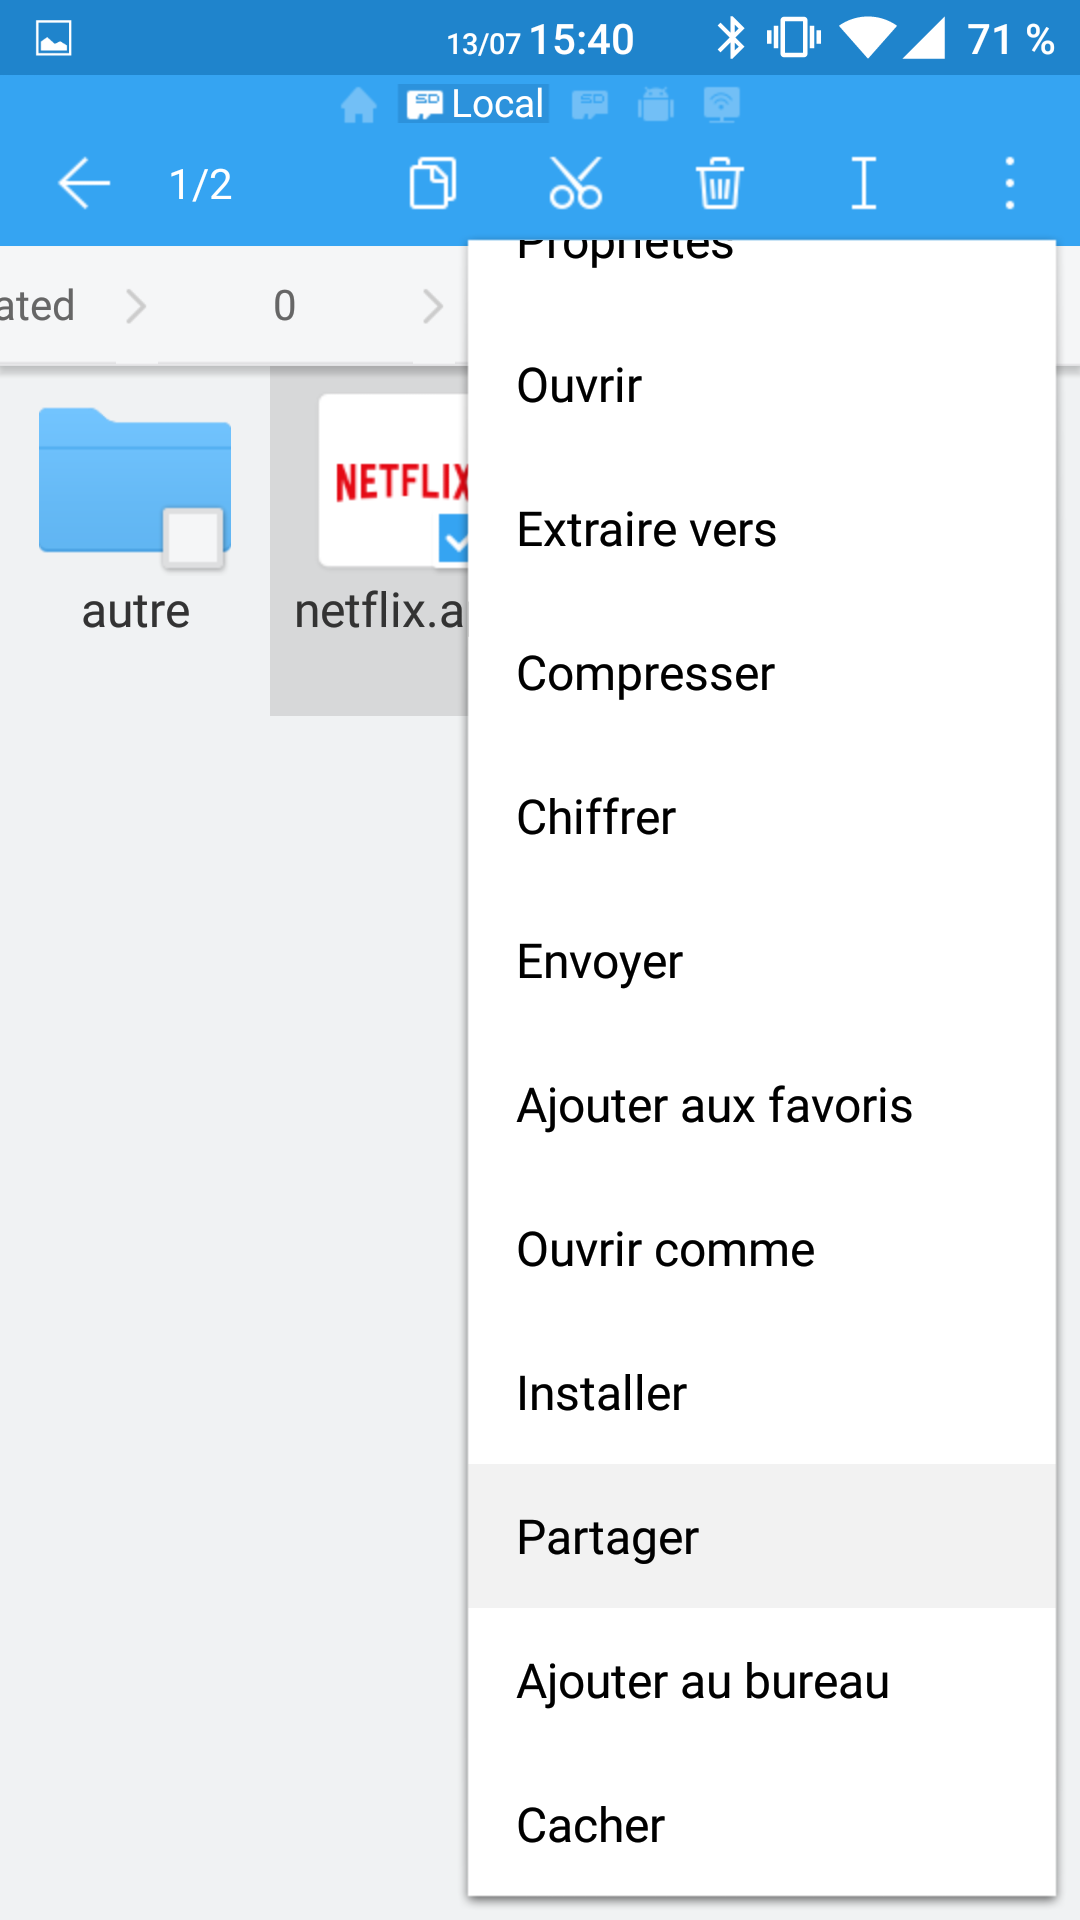Screen dimensions: 1080x1920
Task: Click the scissors cut icon
Action: point(575,184)
